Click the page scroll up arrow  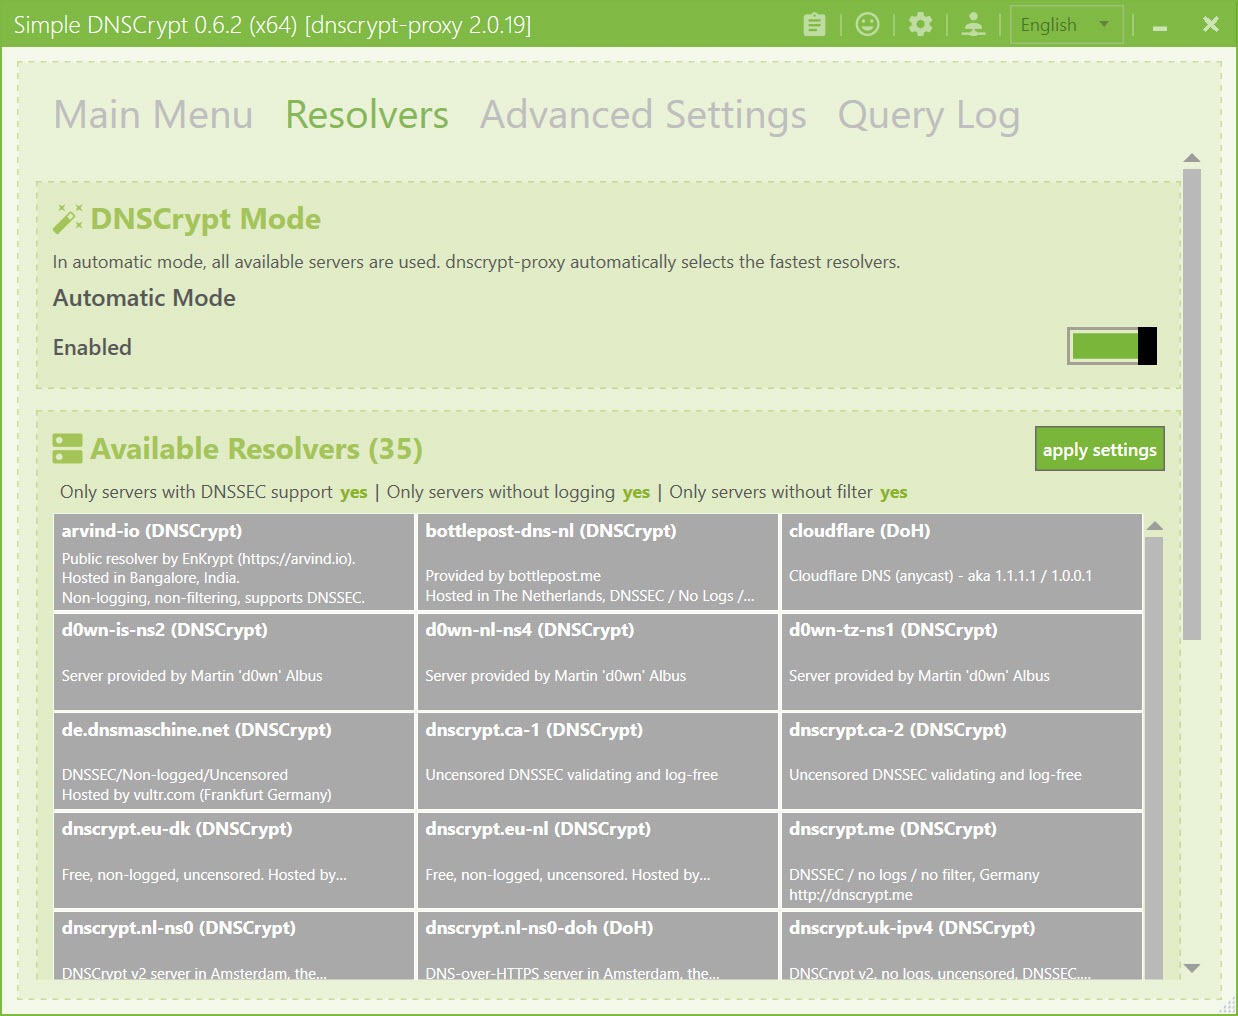(x=1191, y=158)
